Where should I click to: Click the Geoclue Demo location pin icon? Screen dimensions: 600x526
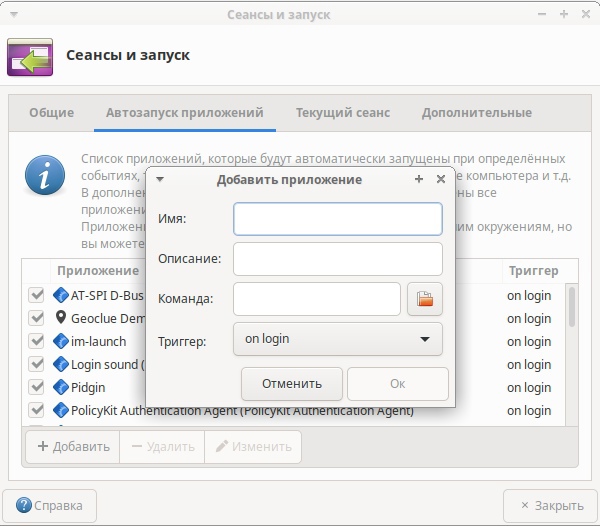pyautogui.click(x=61, y=318)
